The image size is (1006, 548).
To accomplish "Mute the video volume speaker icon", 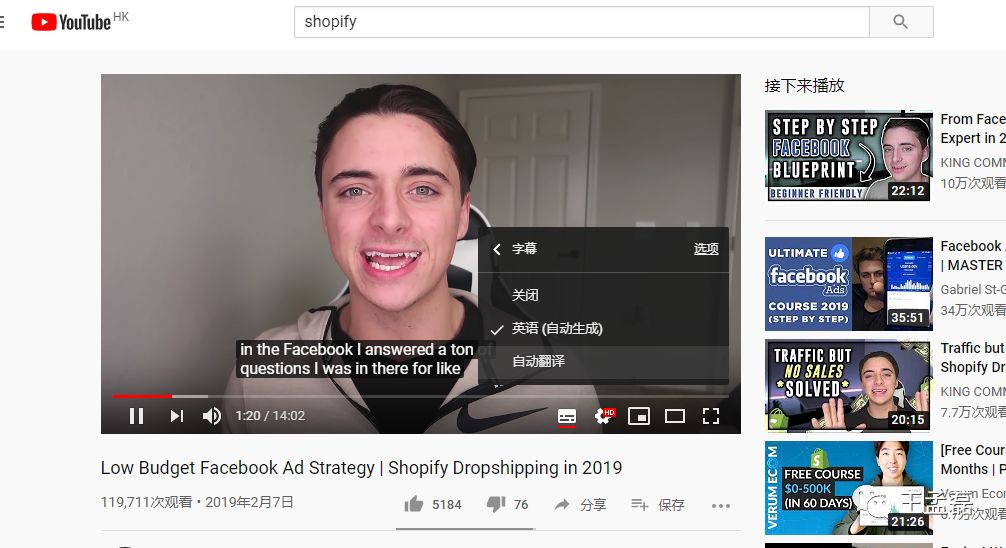I will (x=212, y=416).
